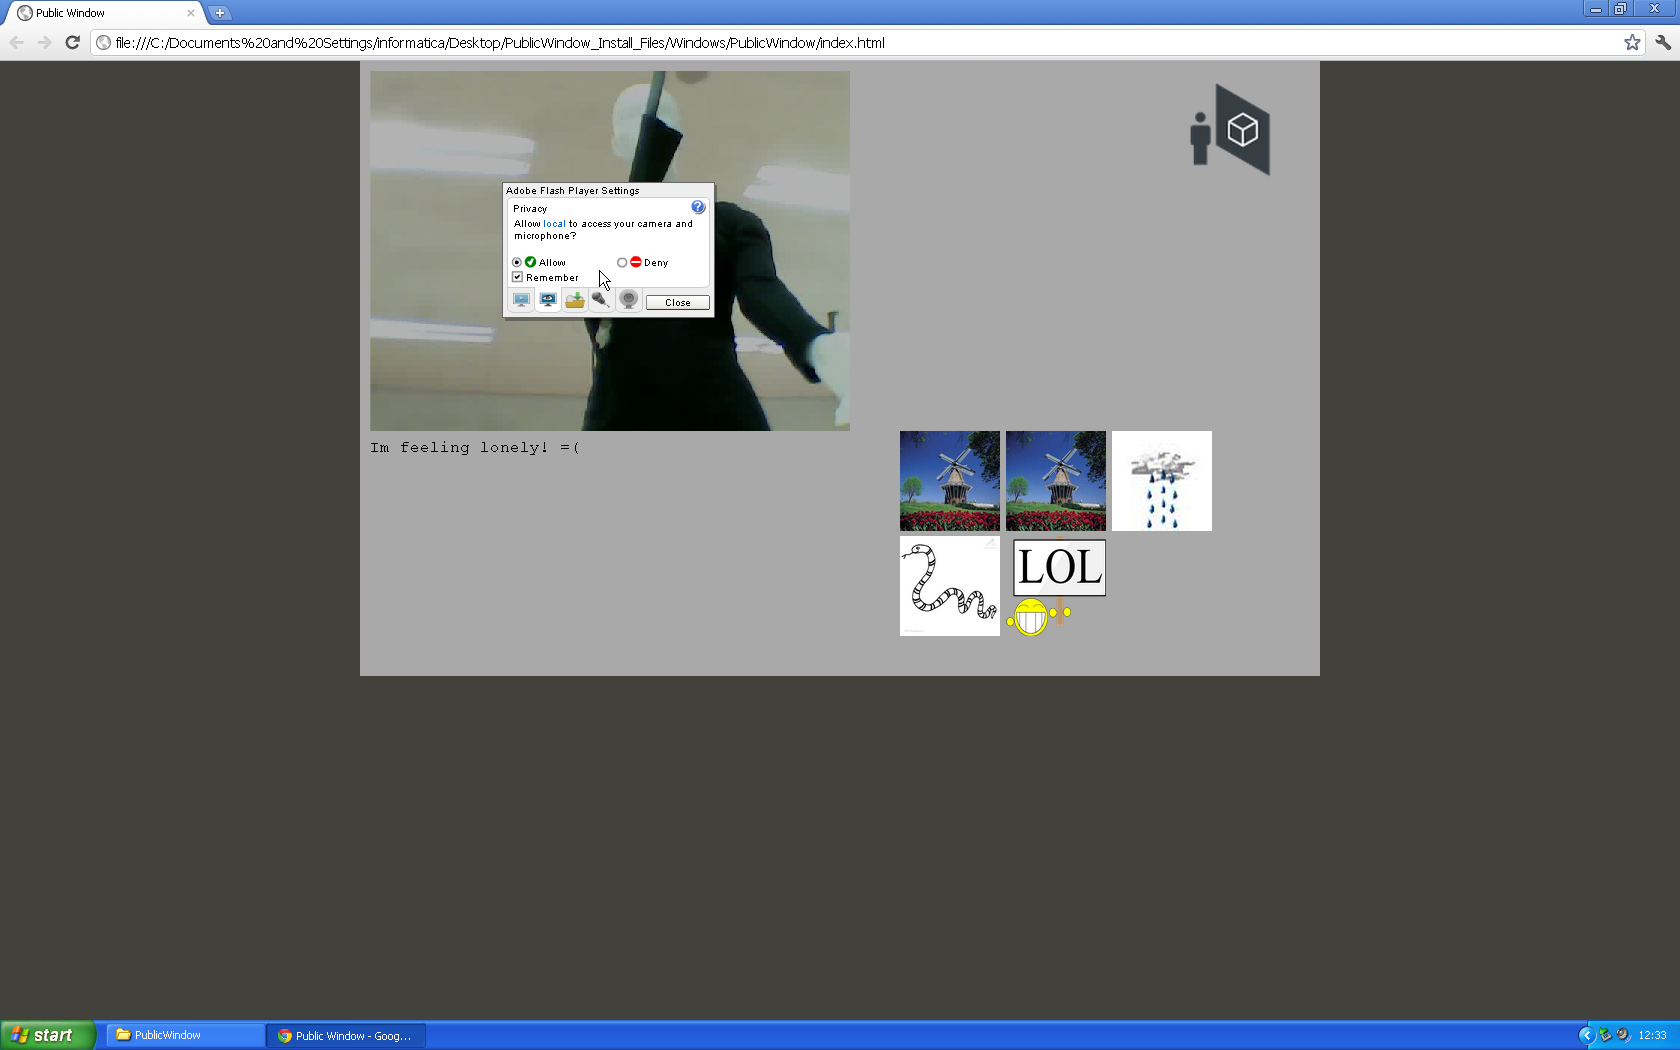Reload the current page

coord(71,42)
